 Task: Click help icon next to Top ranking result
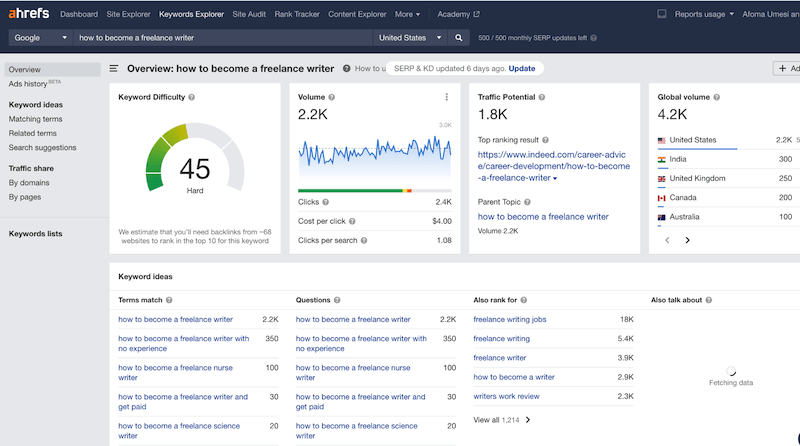545,140
